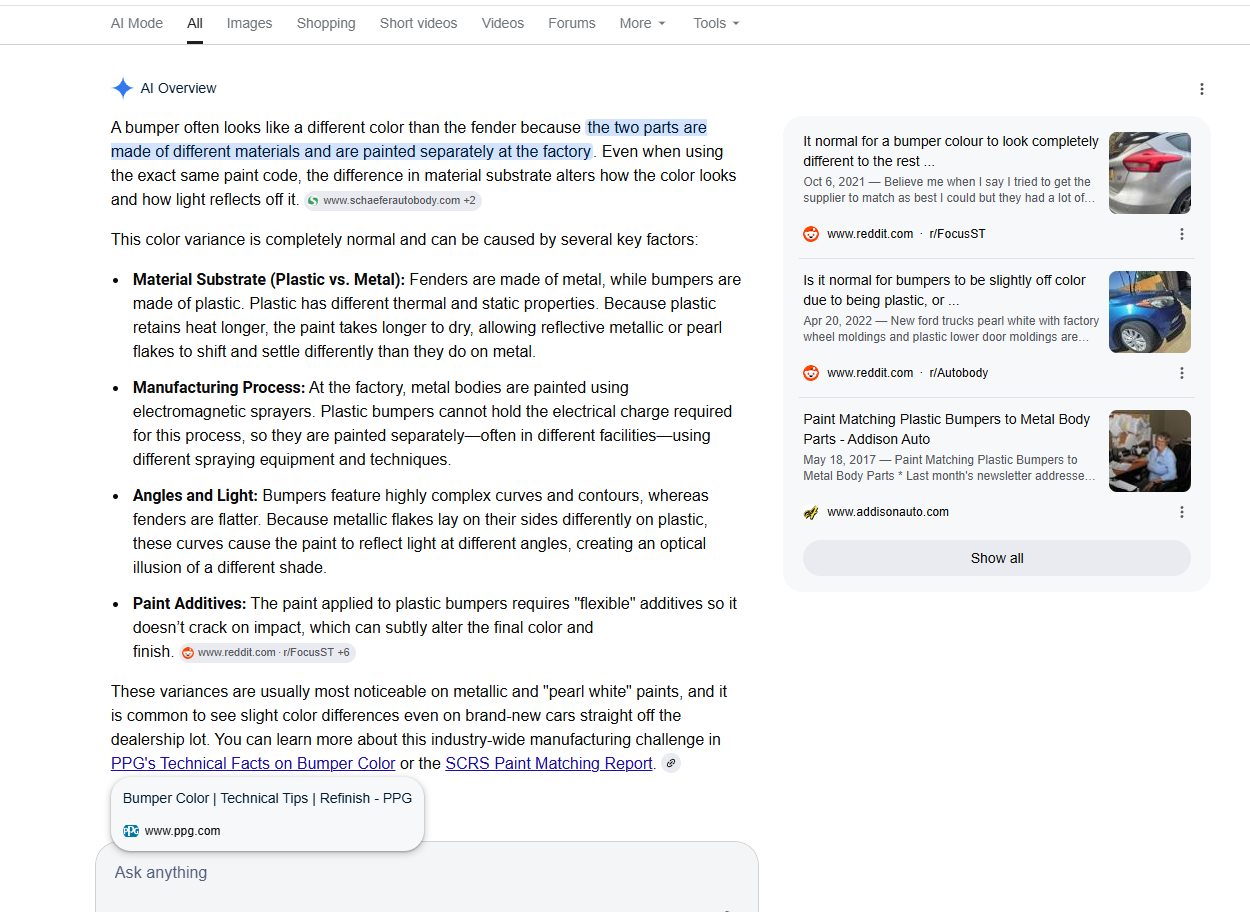
Task: Go to AI Mode tab
Action: coord(137,23)
